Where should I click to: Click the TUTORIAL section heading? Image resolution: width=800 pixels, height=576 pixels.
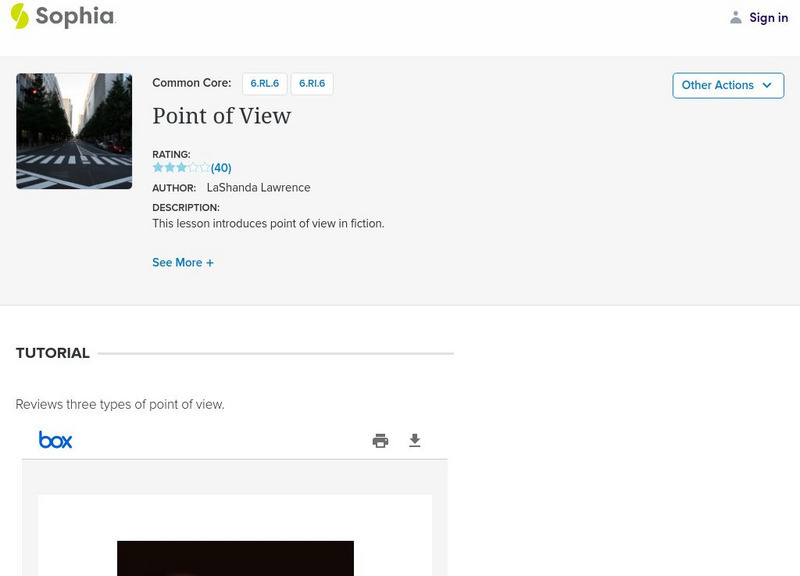coord(51,353)
